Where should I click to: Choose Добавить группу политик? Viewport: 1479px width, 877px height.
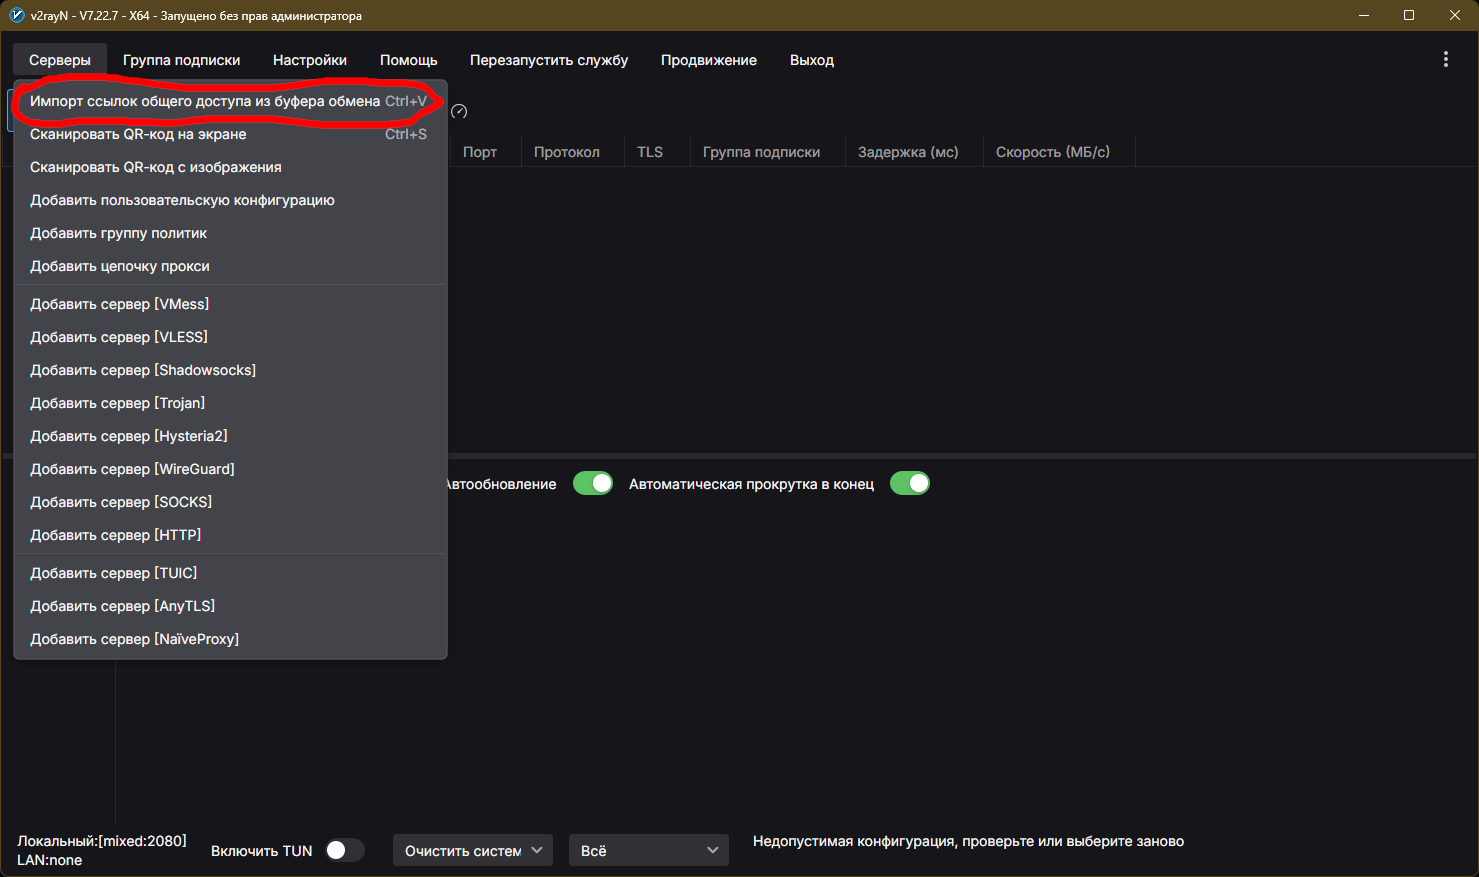tap(230, 233)
